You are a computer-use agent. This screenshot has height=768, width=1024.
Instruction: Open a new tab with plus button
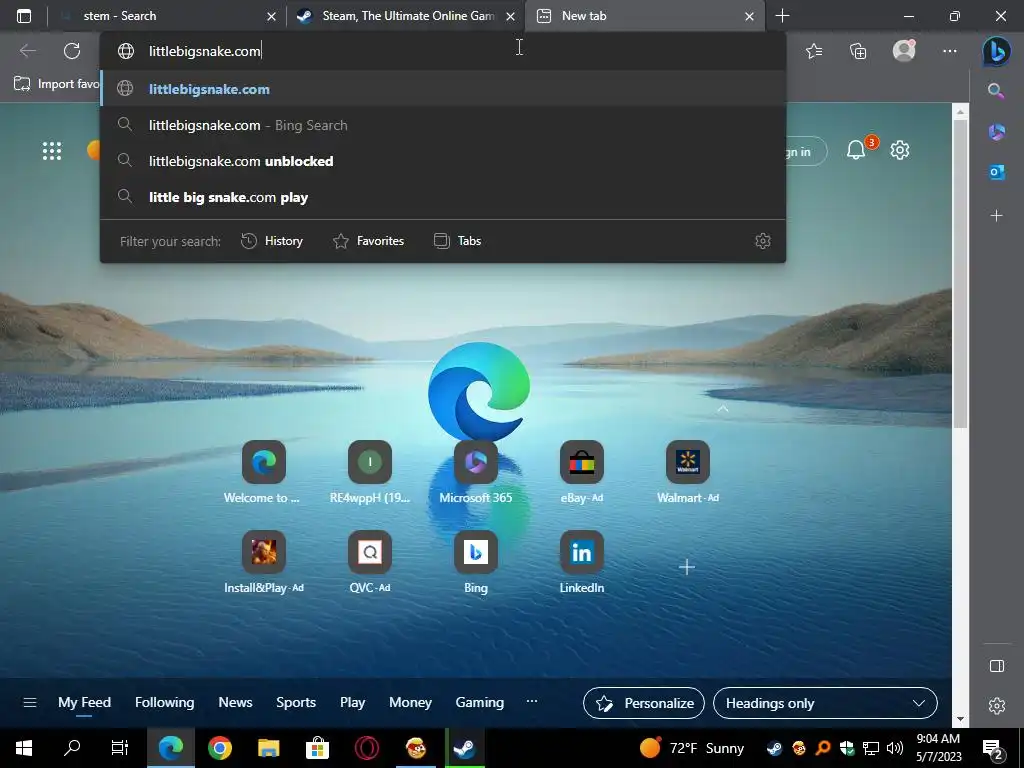click(782, 16)
